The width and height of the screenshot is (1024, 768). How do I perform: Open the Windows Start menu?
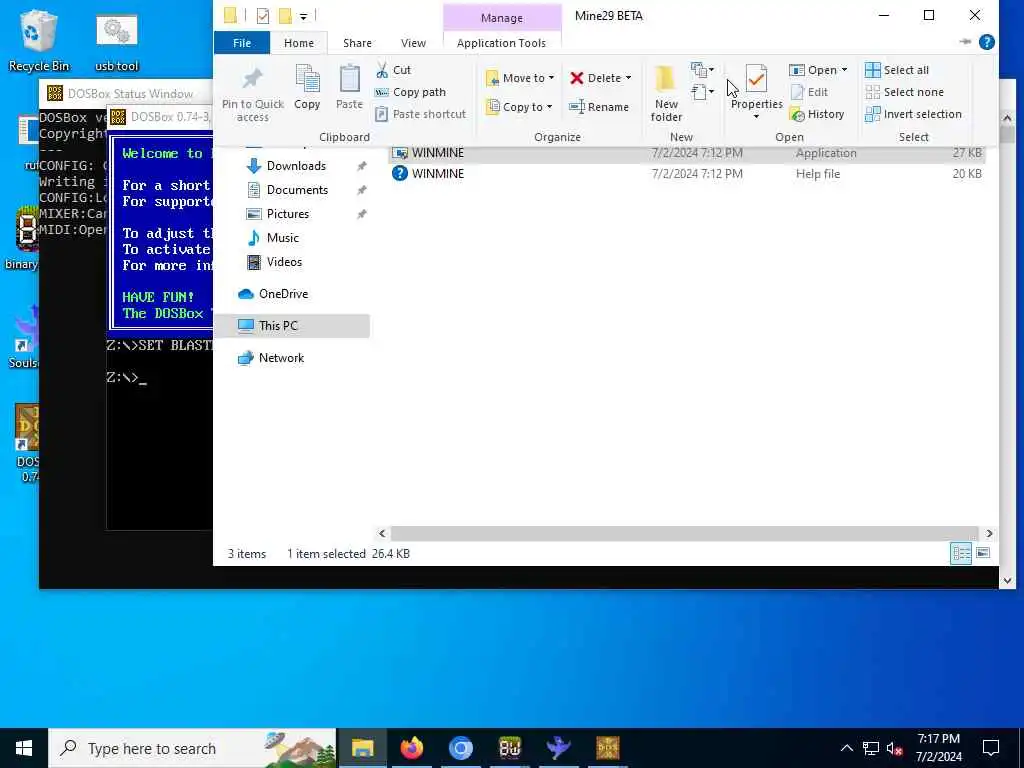[24, 748]
